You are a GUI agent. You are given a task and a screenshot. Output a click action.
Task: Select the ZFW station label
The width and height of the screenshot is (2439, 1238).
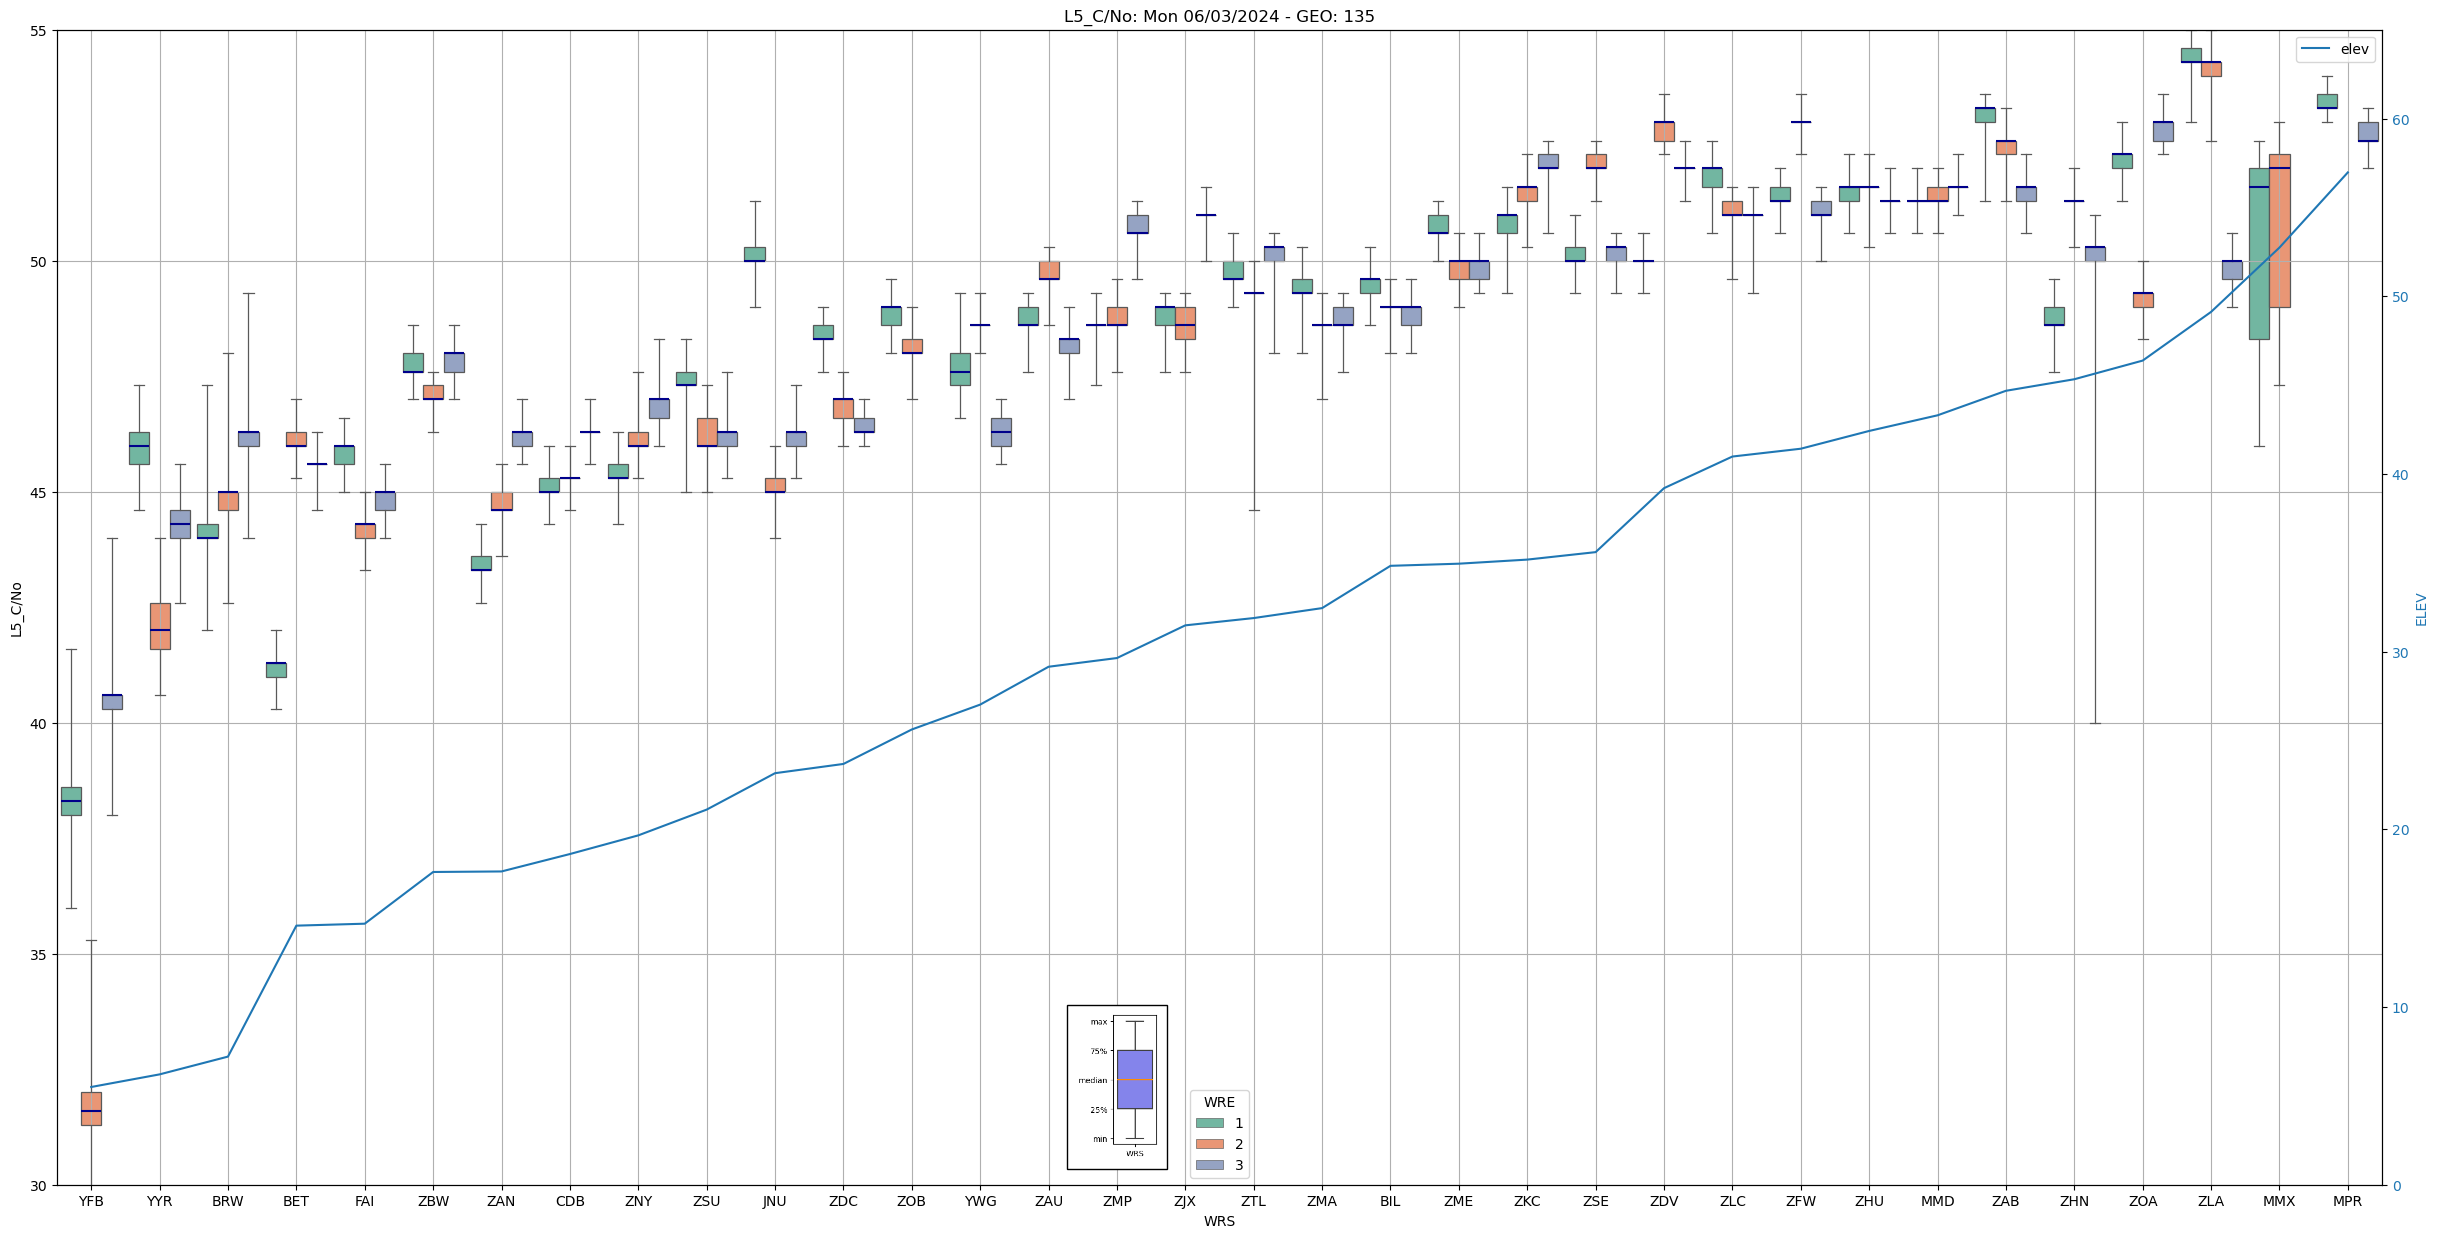coord(1801,1201)
